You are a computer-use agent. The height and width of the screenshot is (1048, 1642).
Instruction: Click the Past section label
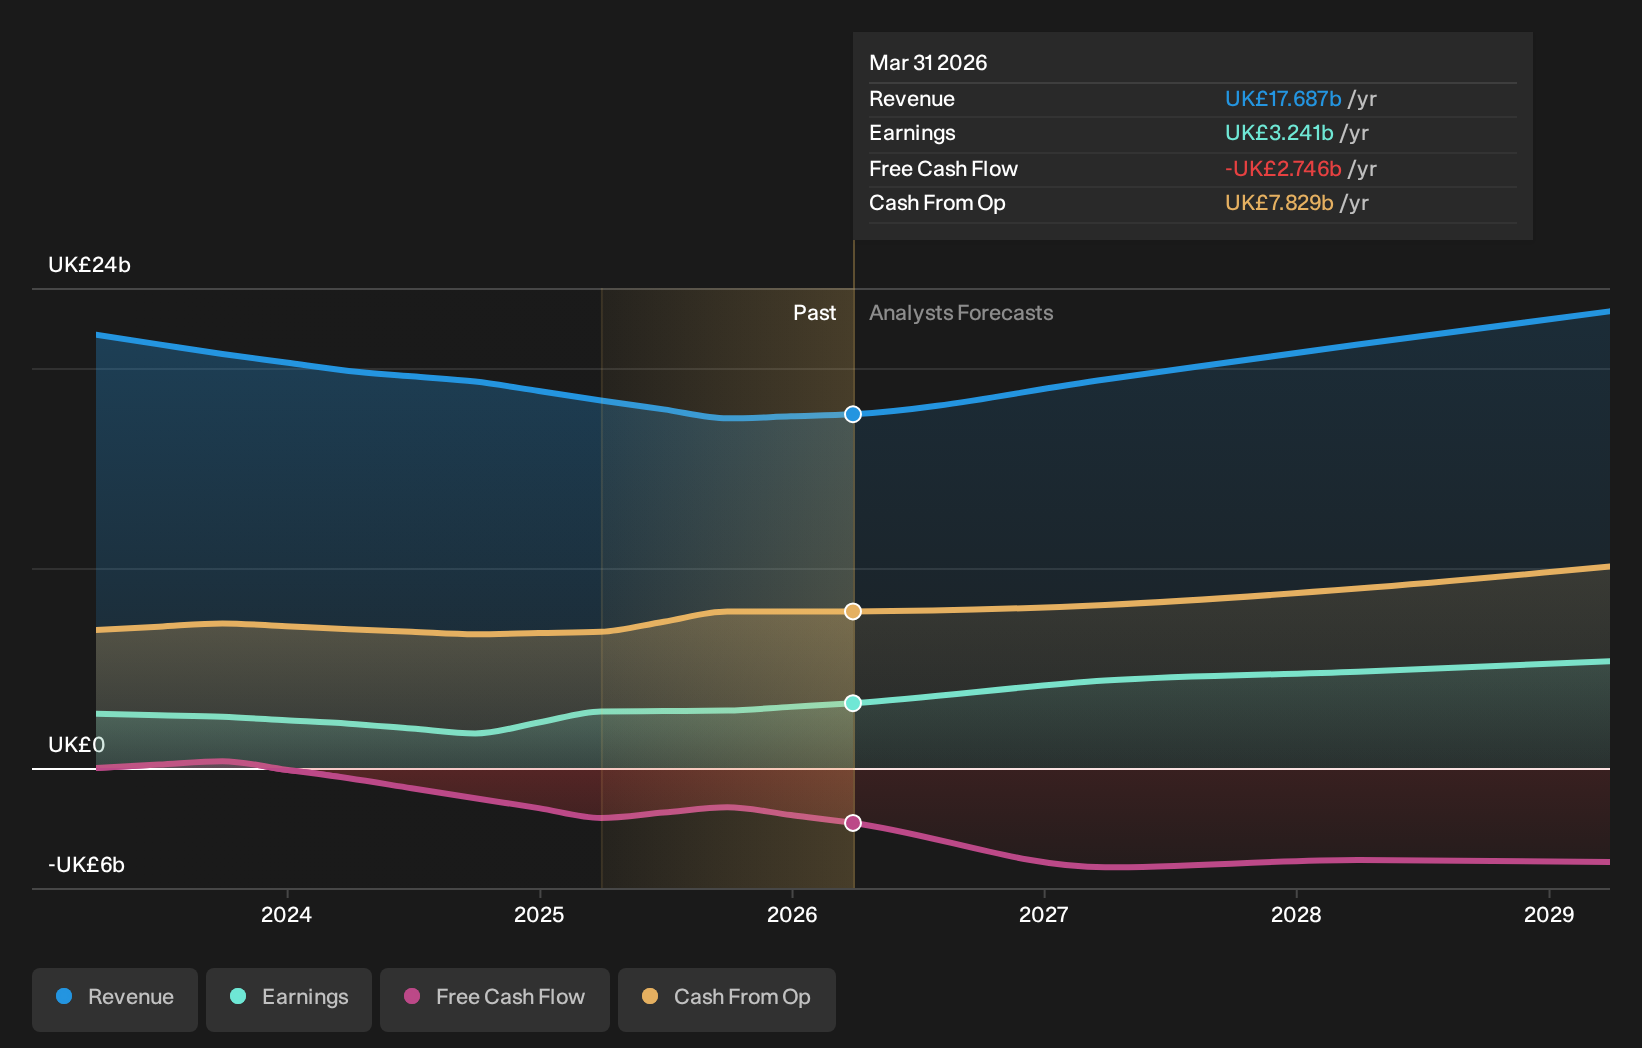click(815, 313)
